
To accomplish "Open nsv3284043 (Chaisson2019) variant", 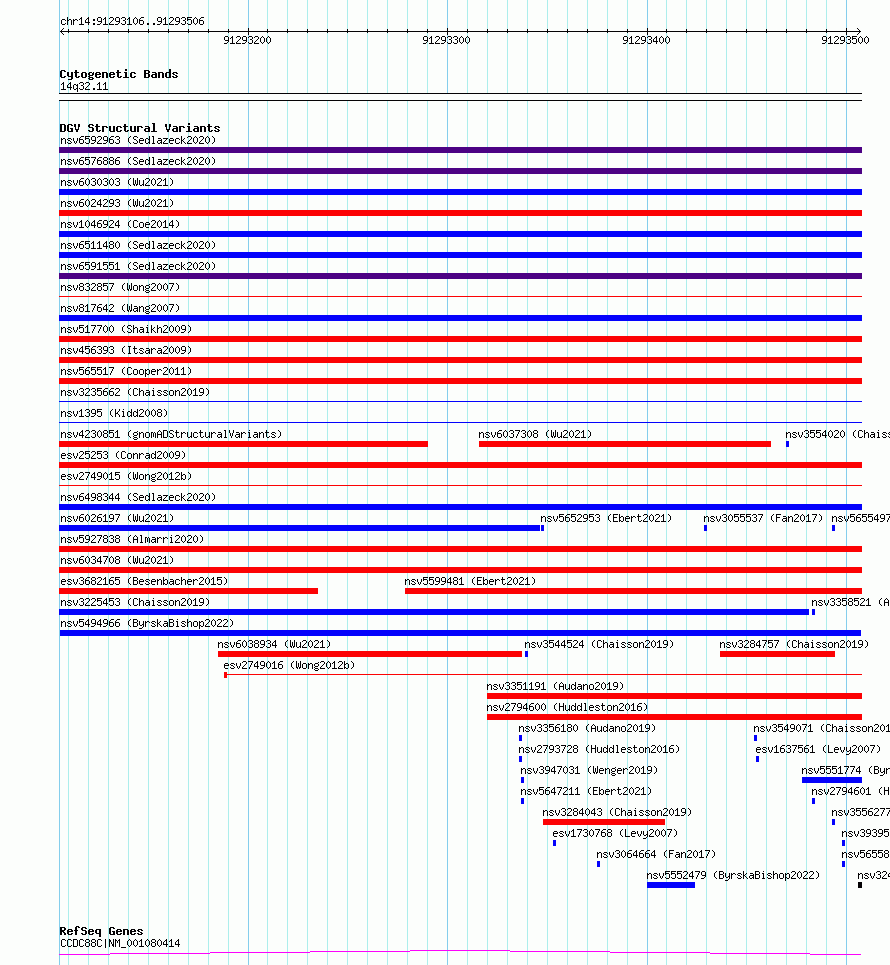I will [617, 812].
